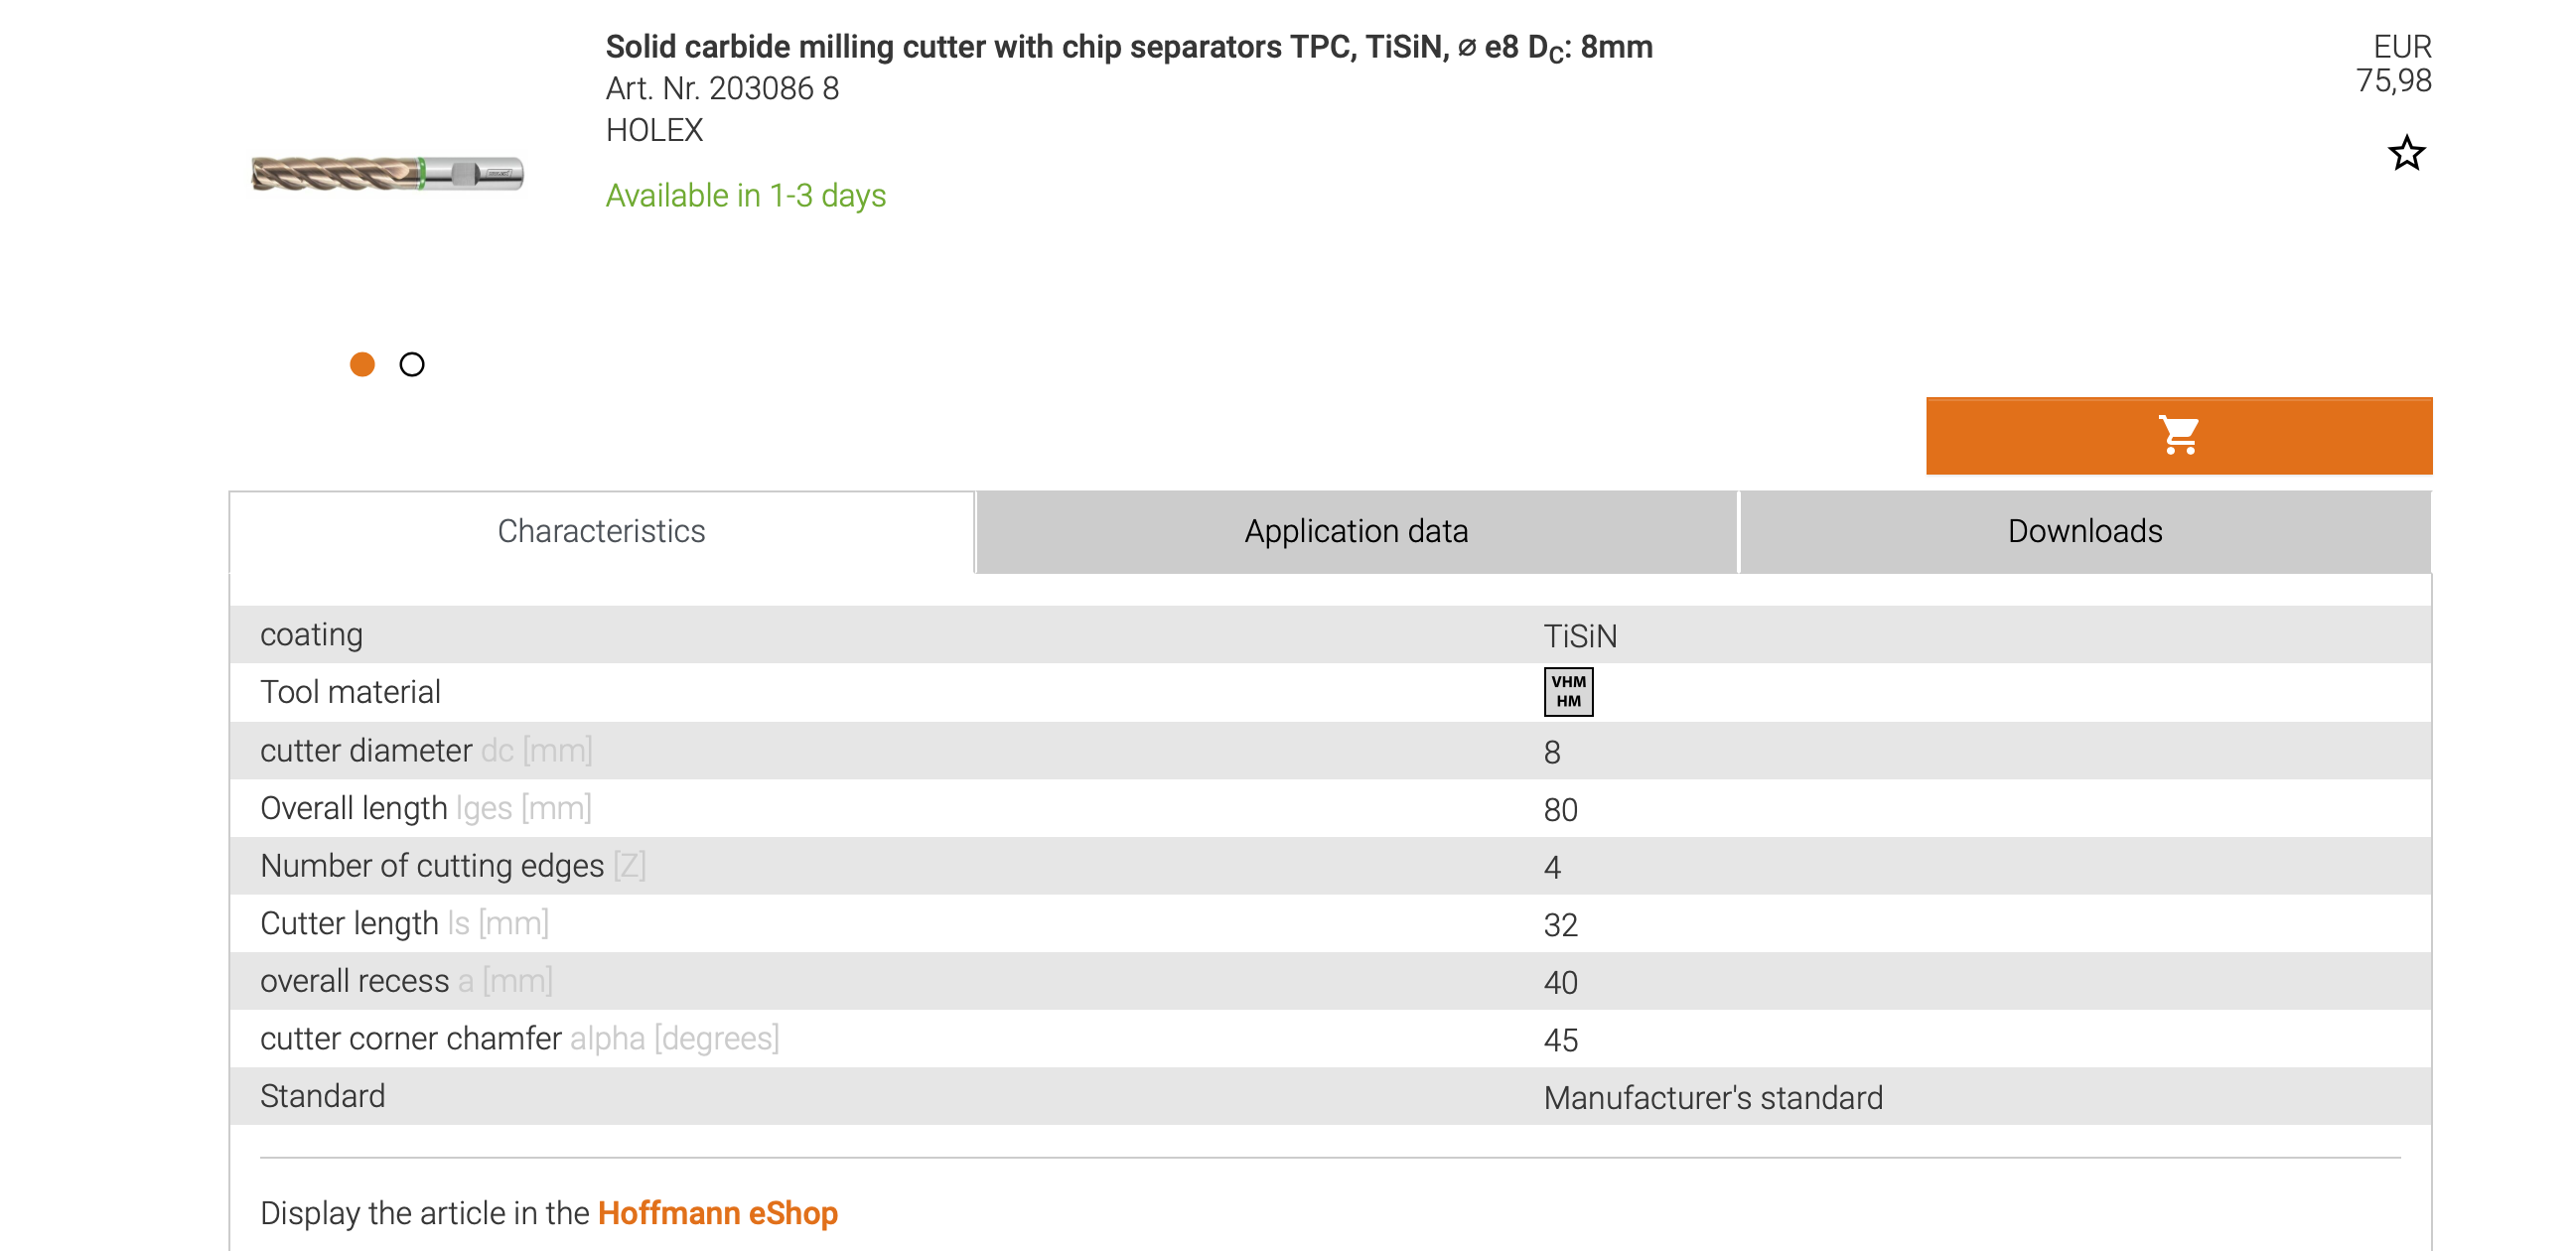The height and width of the screenshot is (1251, 2576).
Task: Switch to the Characteristics tab
Action: point(601,531)
